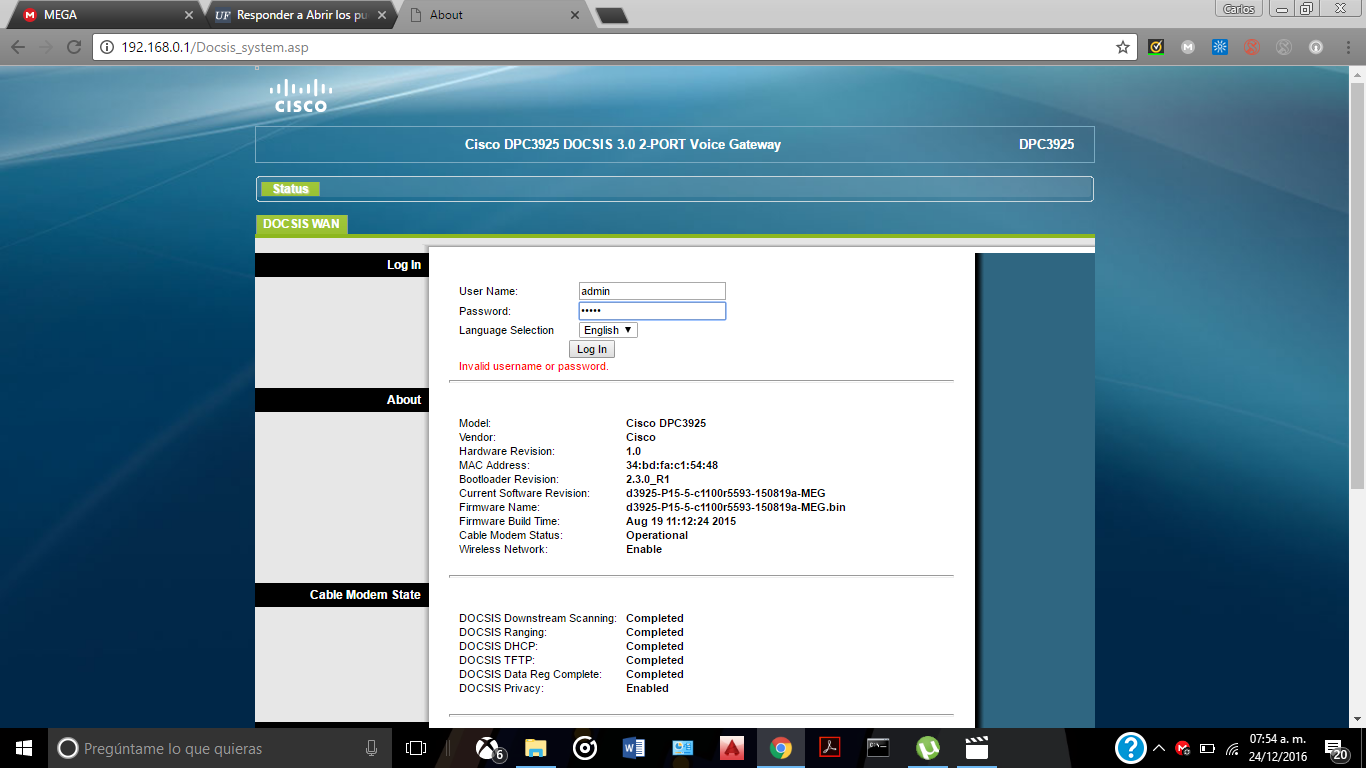
Task: Open the blue help question-mark tray icon
Action: coord(1131,748)
